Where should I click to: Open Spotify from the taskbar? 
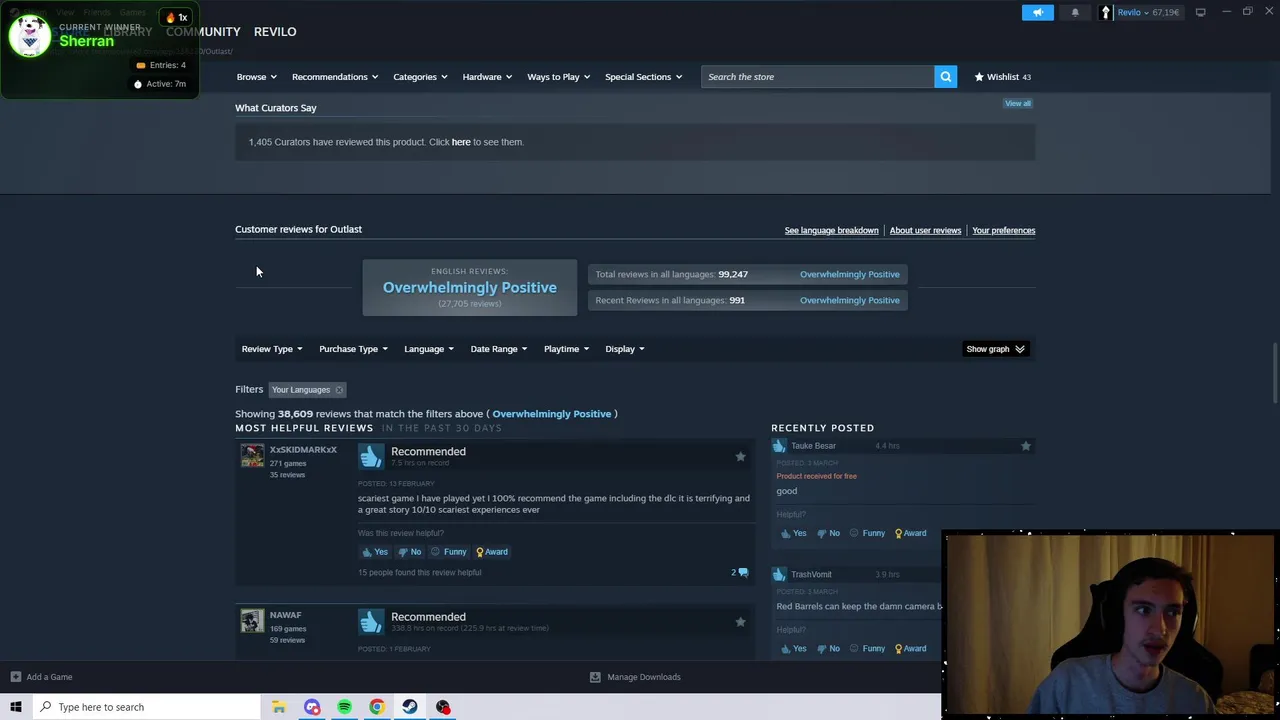coord(344,707)
